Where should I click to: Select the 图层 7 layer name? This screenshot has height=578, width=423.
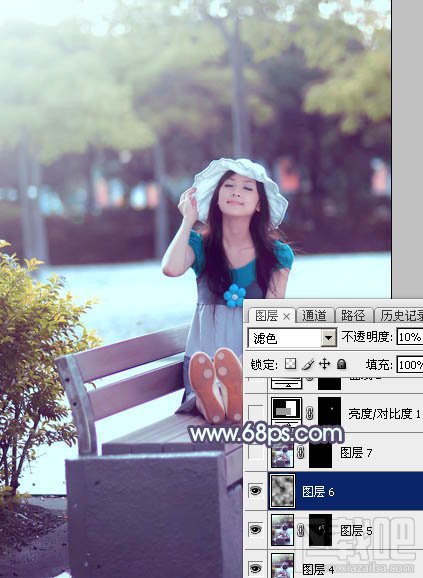pyautogui.click(x=356, y=453)
